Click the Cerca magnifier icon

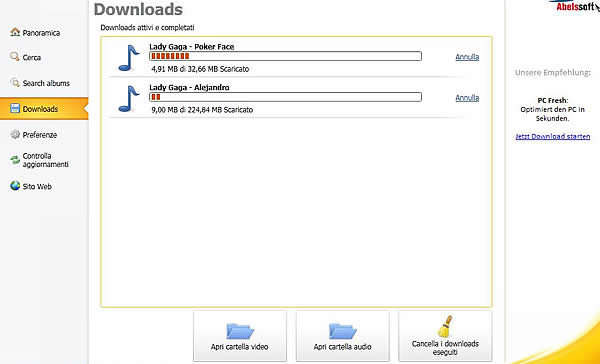tap(15, 57)
